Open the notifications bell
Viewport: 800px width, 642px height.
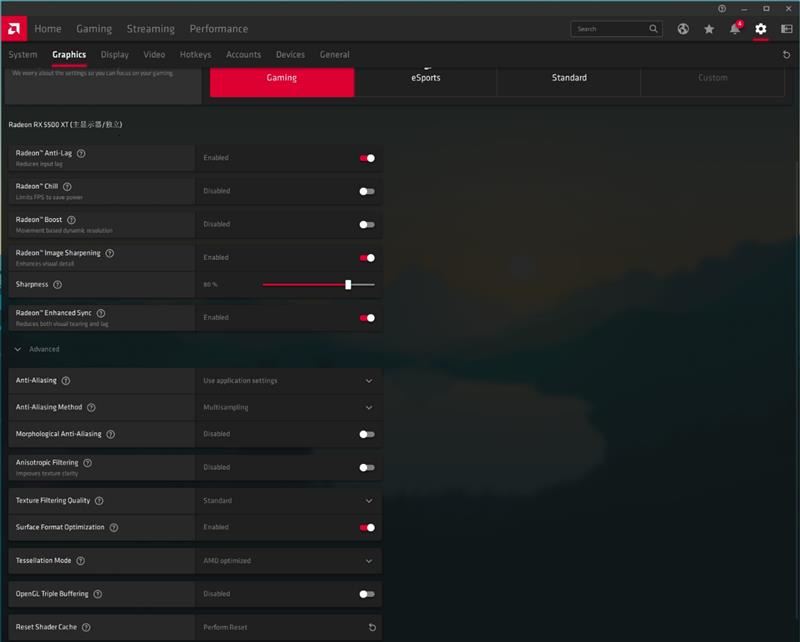coord(735,29)
